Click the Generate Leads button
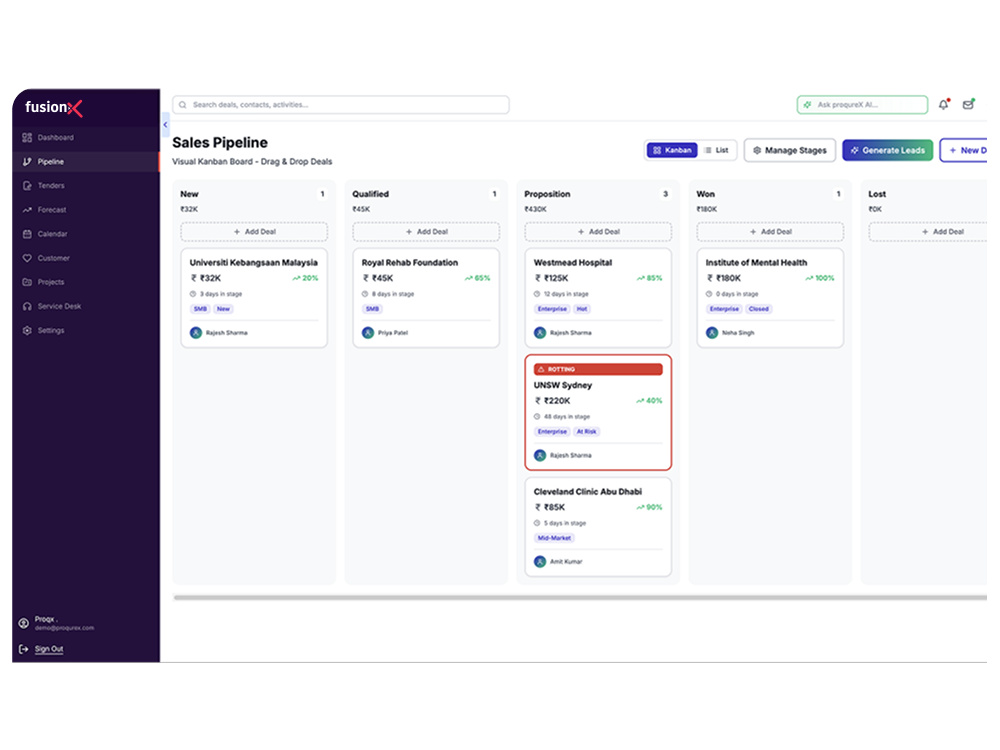Viewport: 1000px width, 750px height. [x=887, y=151]
